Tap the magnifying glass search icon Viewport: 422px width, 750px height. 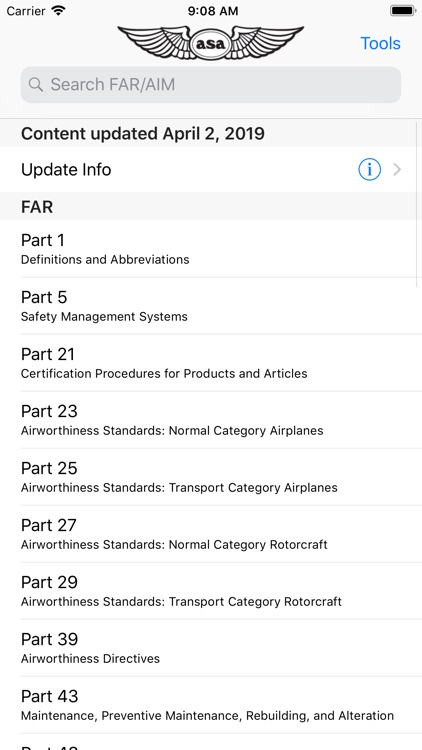[x=35, y=85]
